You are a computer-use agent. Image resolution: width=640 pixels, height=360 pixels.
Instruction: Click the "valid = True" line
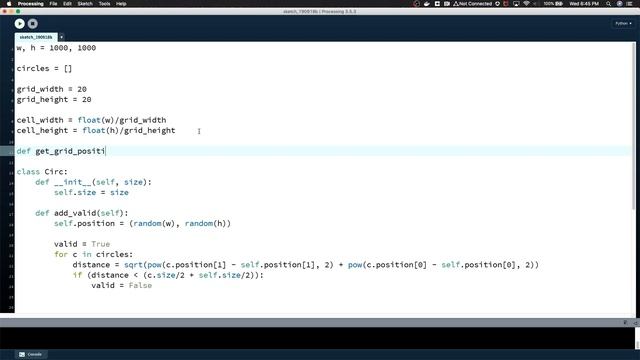click(x=82, y=244)
